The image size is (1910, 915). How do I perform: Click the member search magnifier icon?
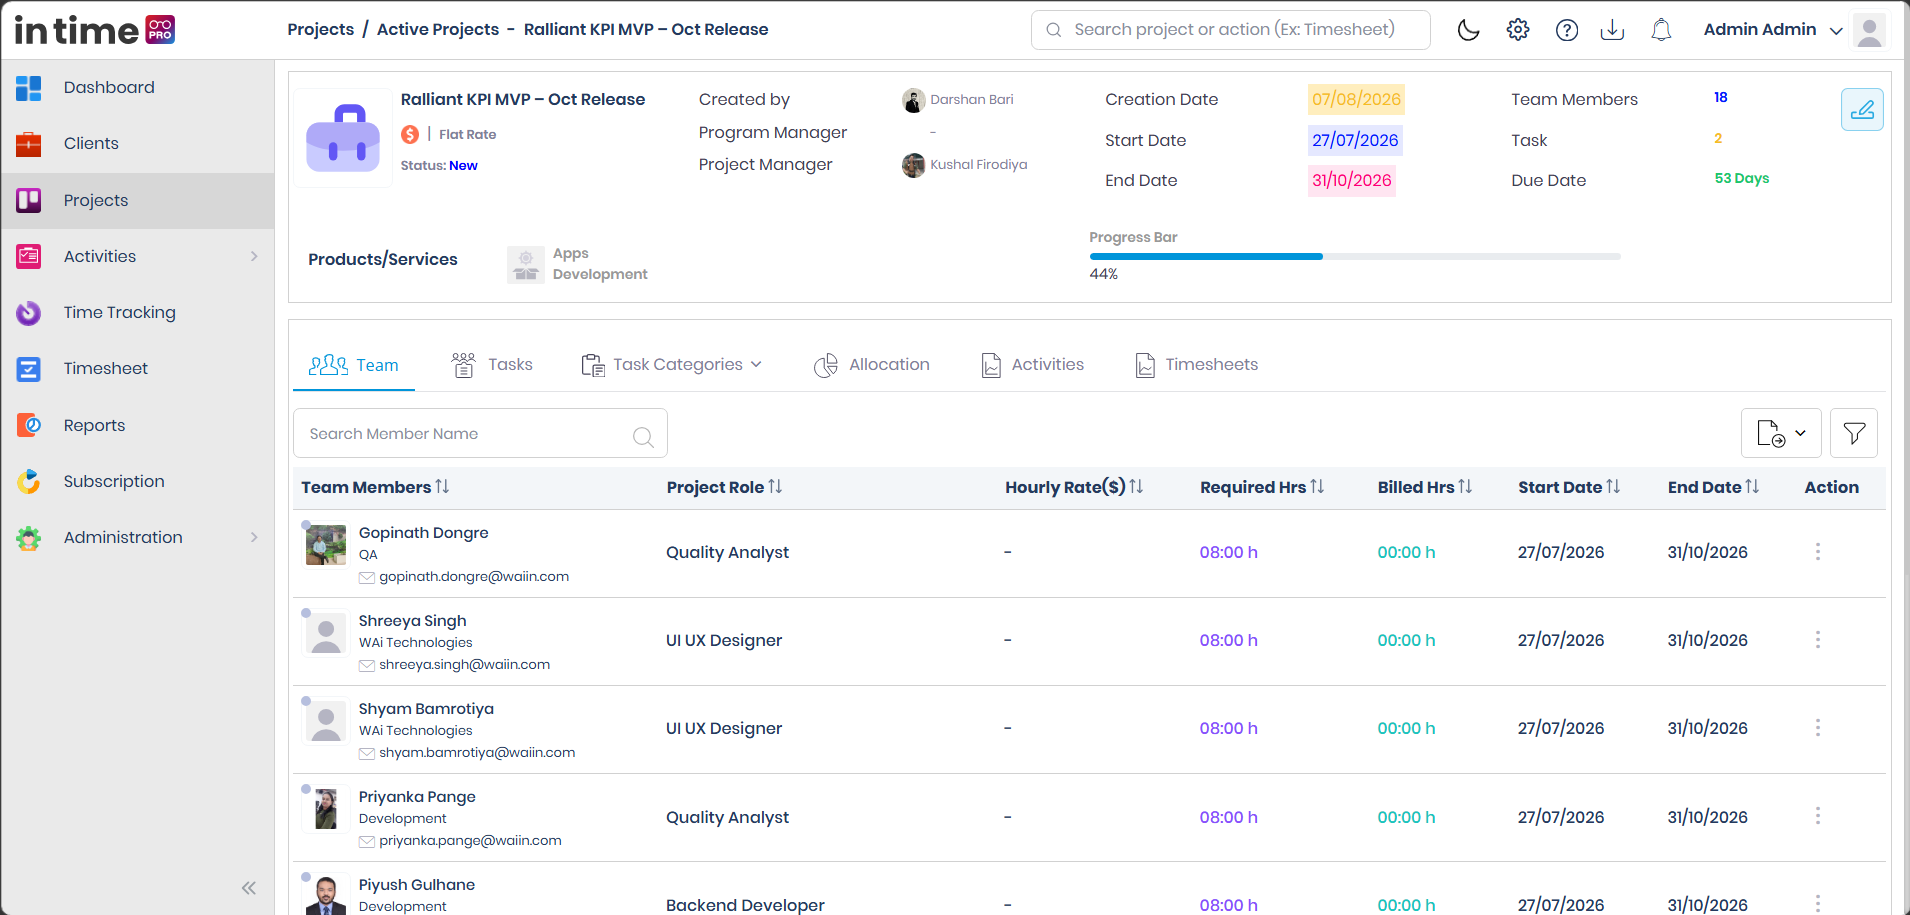pyautogui.click(x=643, y=436)
